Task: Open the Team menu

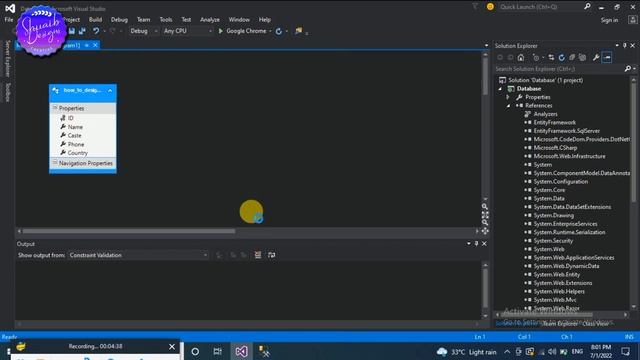Action: 143,20
